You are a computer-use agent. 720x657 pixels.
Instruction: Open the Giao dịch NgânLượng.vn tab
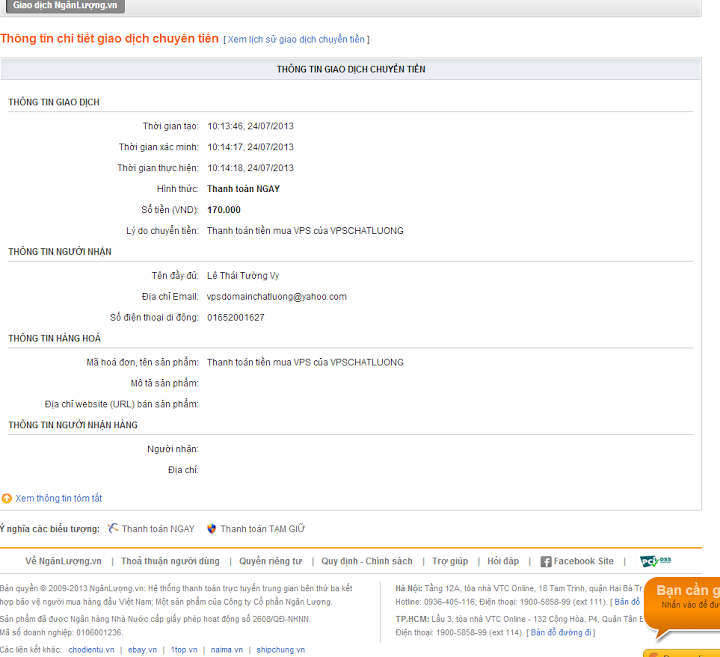coord(65,6)
